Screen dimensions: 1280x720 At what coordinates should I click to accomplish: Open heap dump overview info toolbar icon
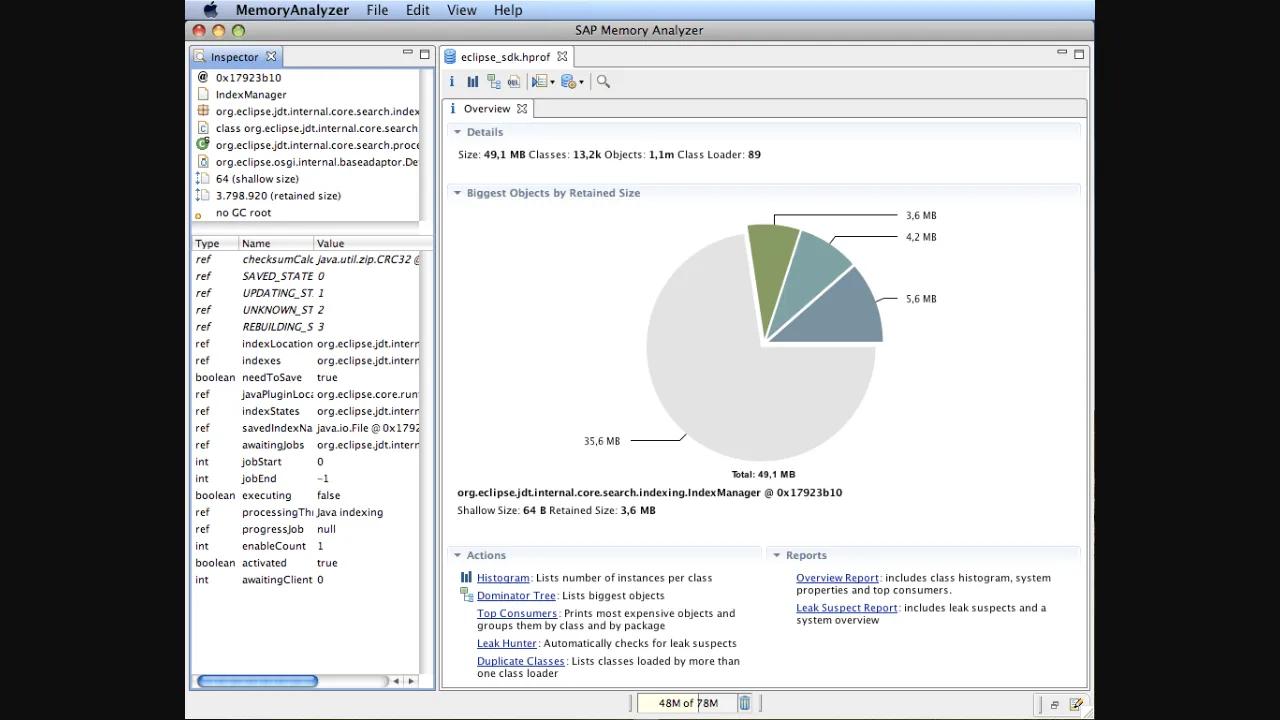click(x=452, y=82)
